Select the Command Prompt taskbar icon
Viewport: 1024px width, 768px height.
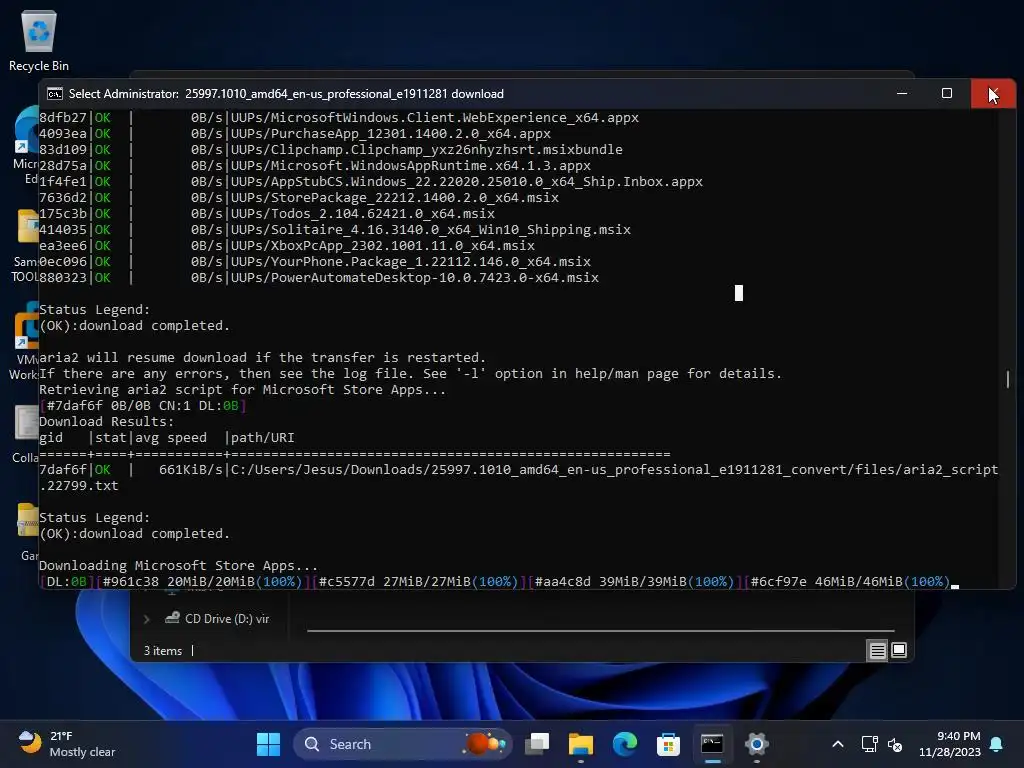(712, 744)
